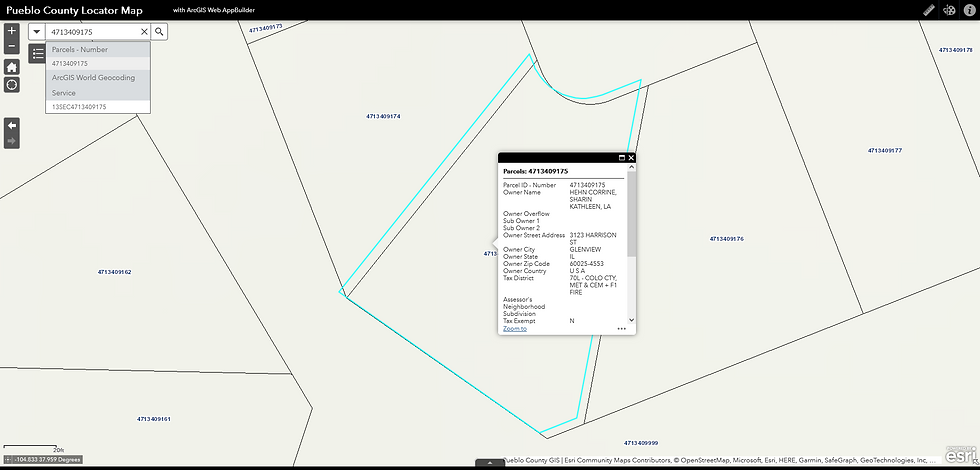Click parcel label 4713409177 on map
This screenshot has width=980, height=470.
[x=884, y=150]
